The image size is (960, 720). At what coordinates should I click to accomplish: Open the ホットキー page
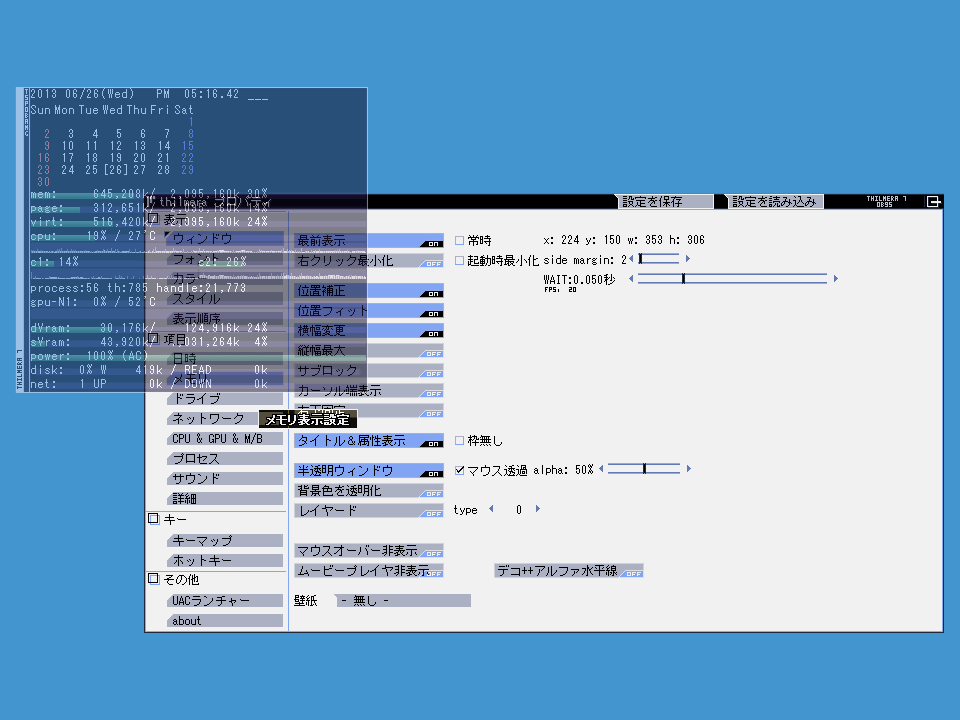(225, 560)
